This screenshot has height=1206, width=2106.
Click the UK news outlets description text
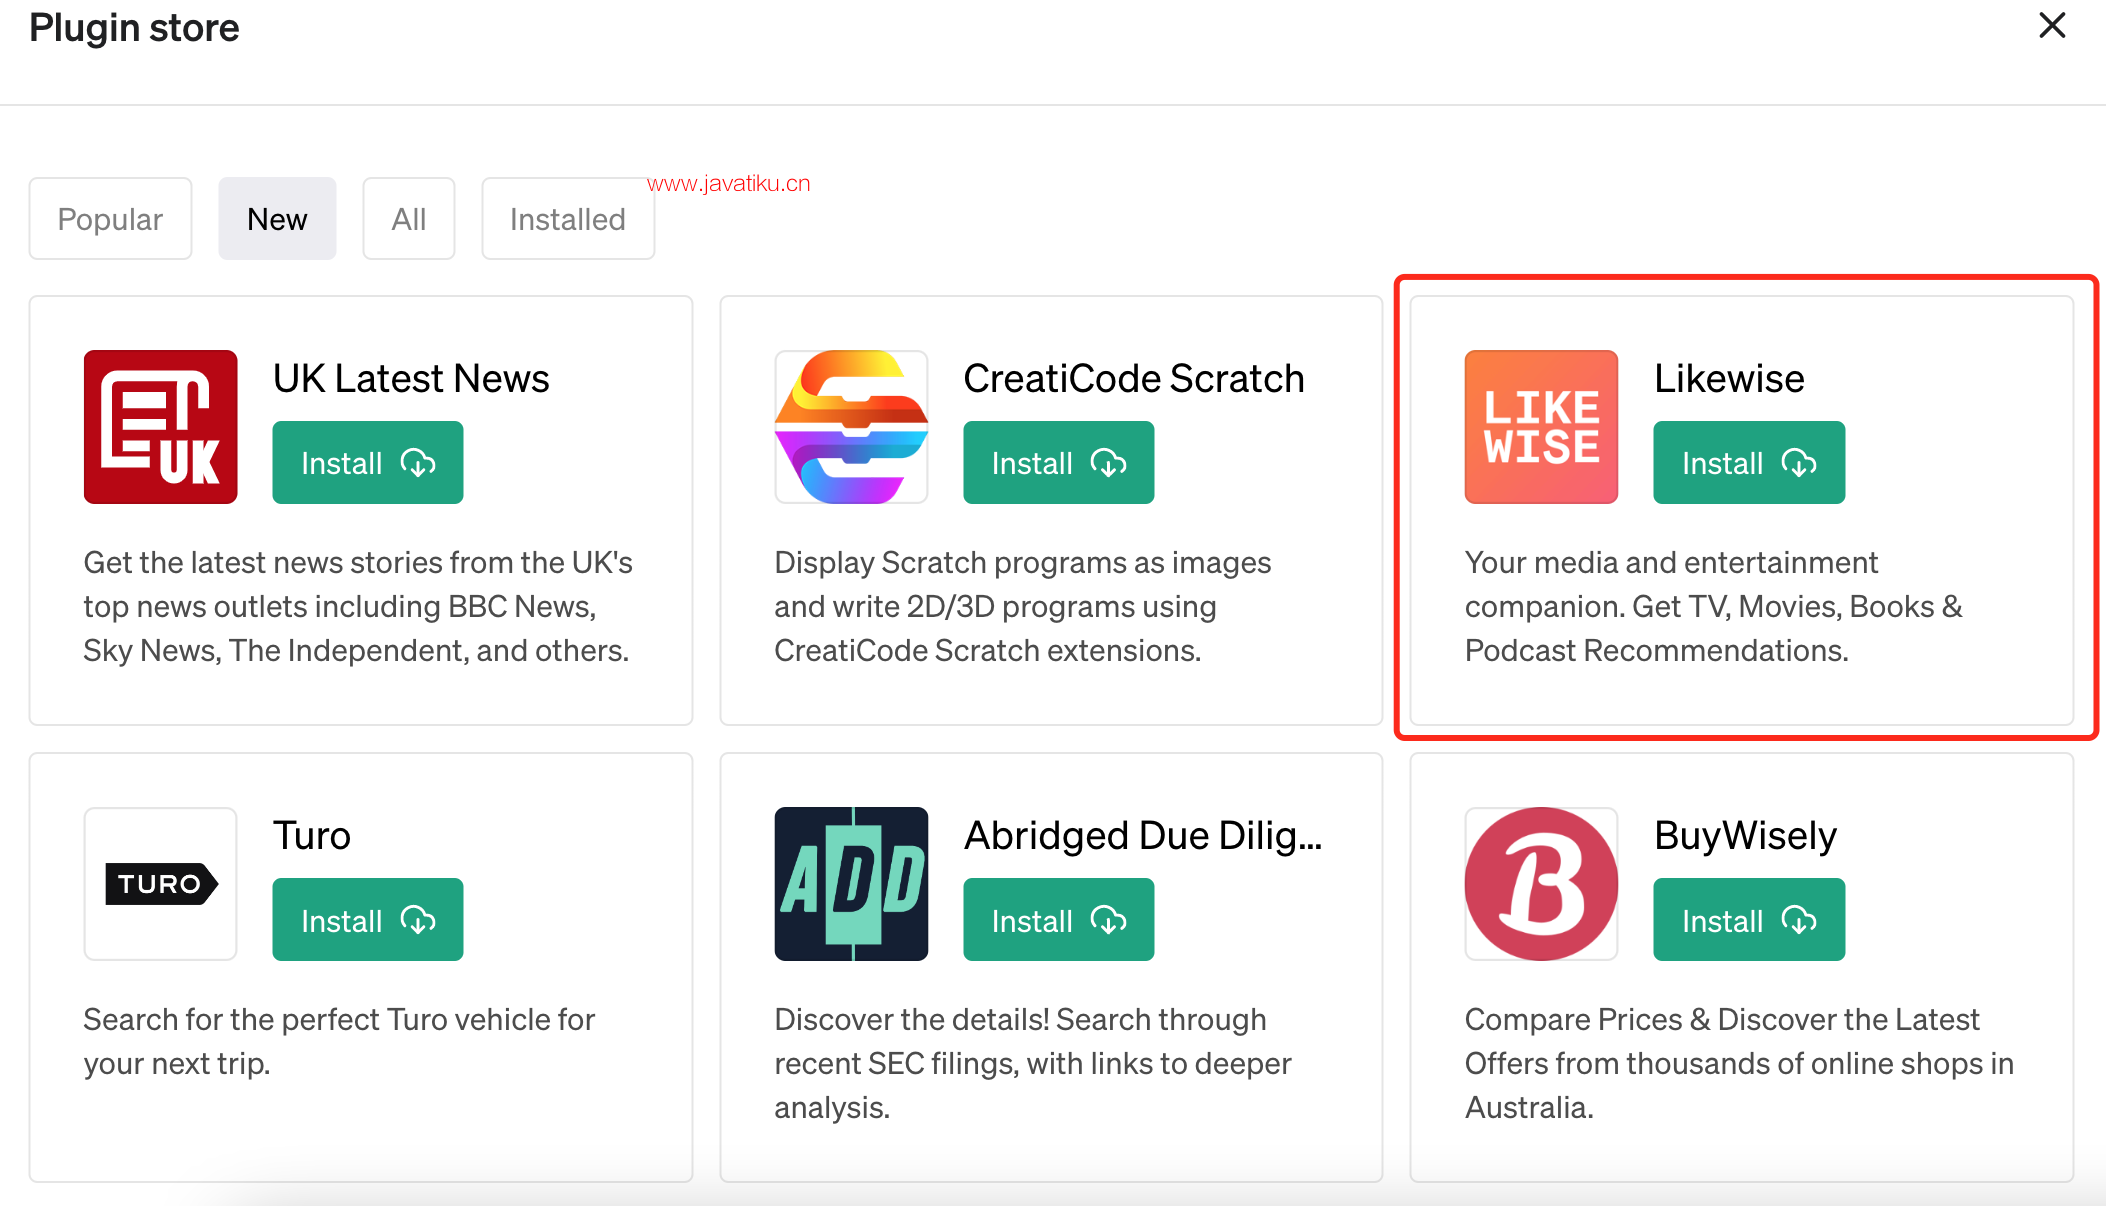click(x=358, y=607)
